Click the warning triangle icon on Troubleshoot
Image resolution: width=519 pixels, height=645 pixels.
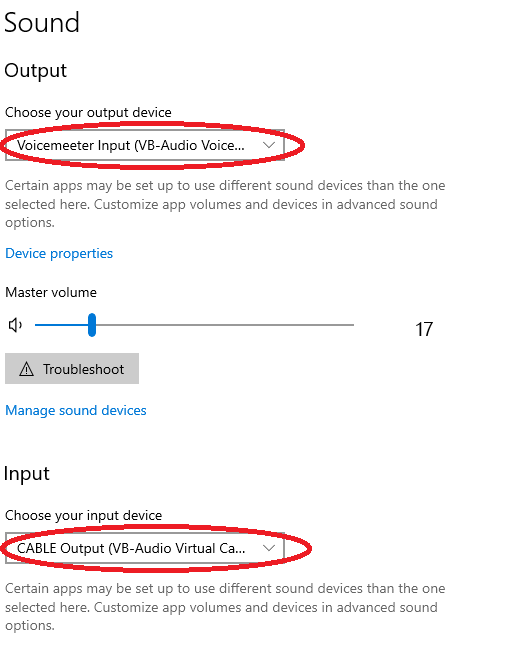[26, 369]
